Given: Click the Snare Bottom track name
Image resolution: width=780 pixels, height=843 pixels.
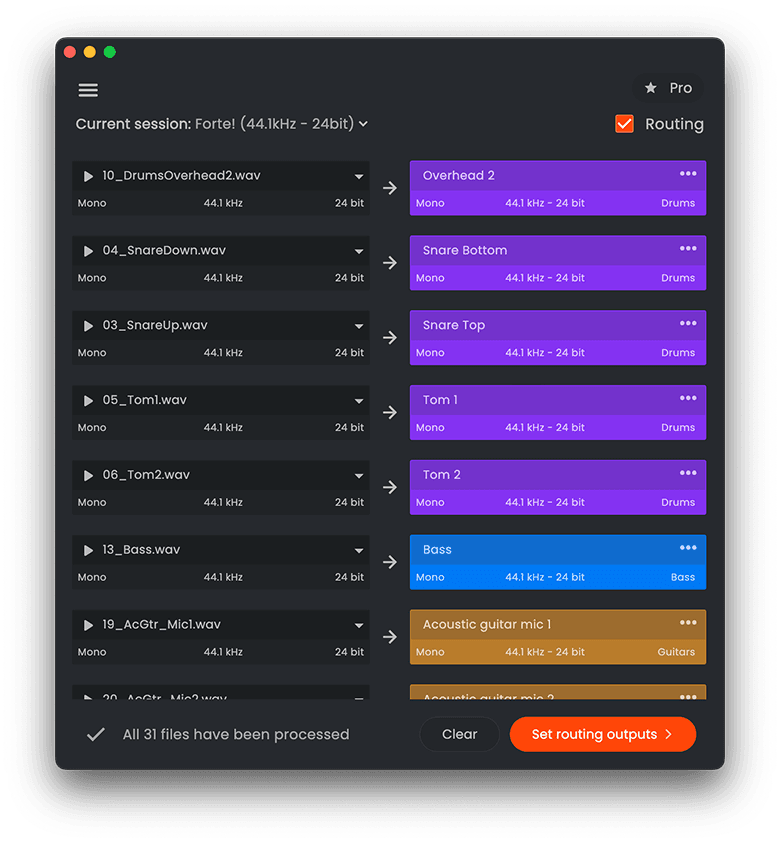Looking at the screenshot, I should pyautogui.click(x=464, y=251).
